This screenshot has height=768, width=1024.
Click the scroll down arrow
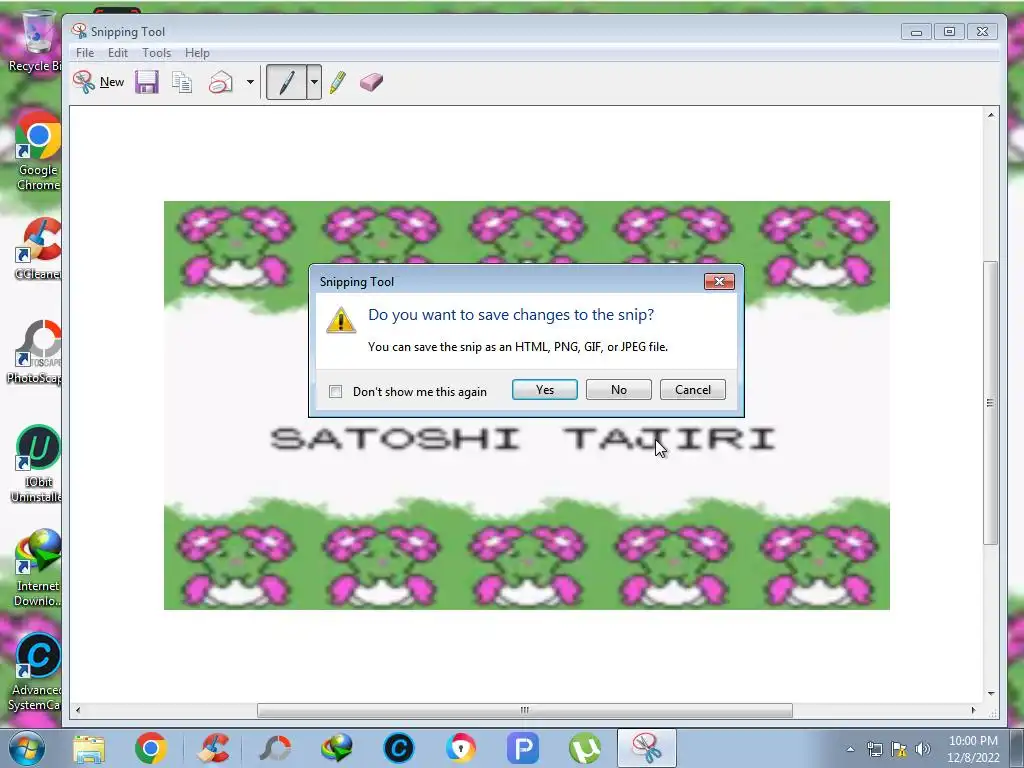(991, 694)
